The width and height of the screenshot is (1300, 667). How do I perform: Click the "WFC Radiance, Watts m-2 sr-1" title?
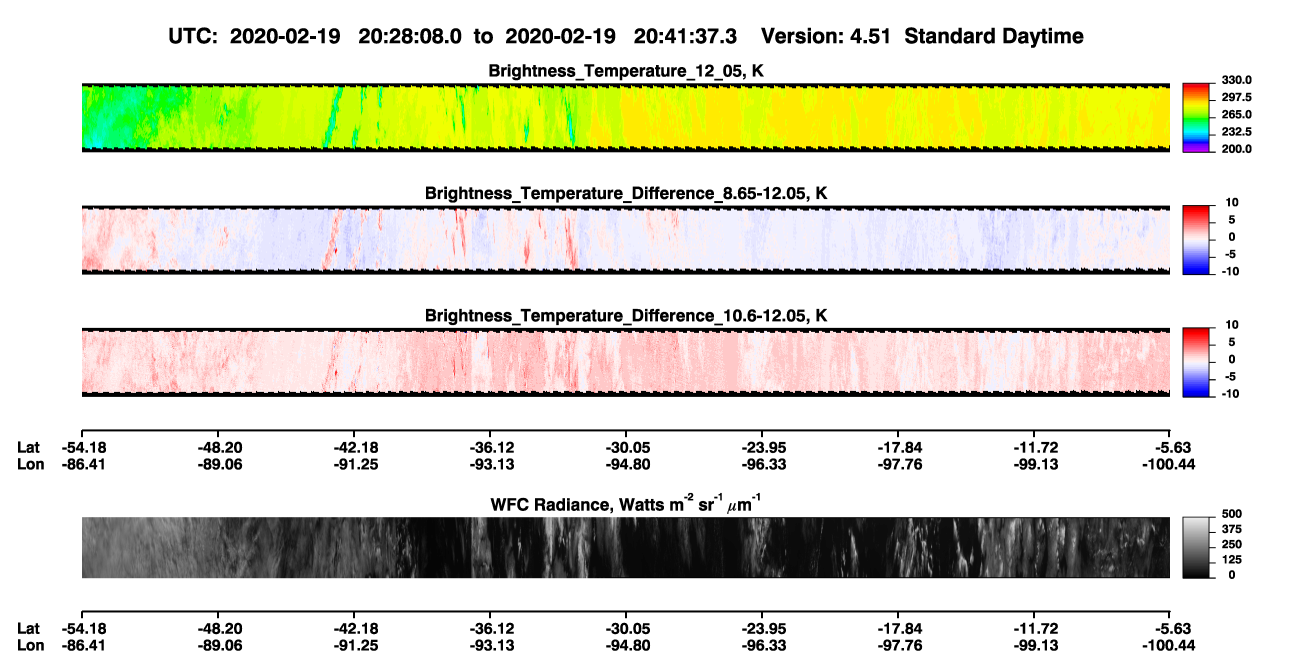click(x=626, y=503)
